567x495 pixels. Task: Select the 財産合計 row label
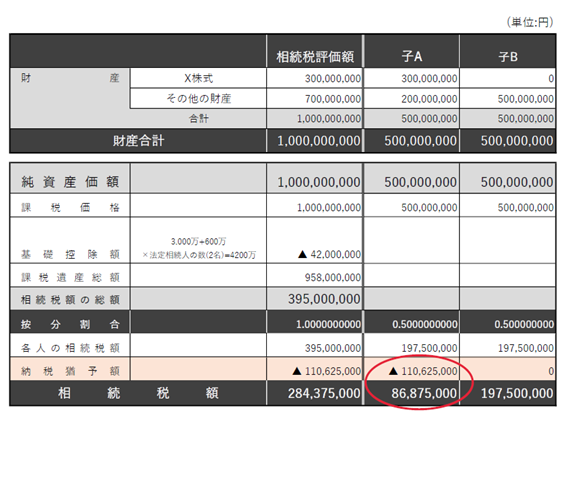[x=138, y=141]
